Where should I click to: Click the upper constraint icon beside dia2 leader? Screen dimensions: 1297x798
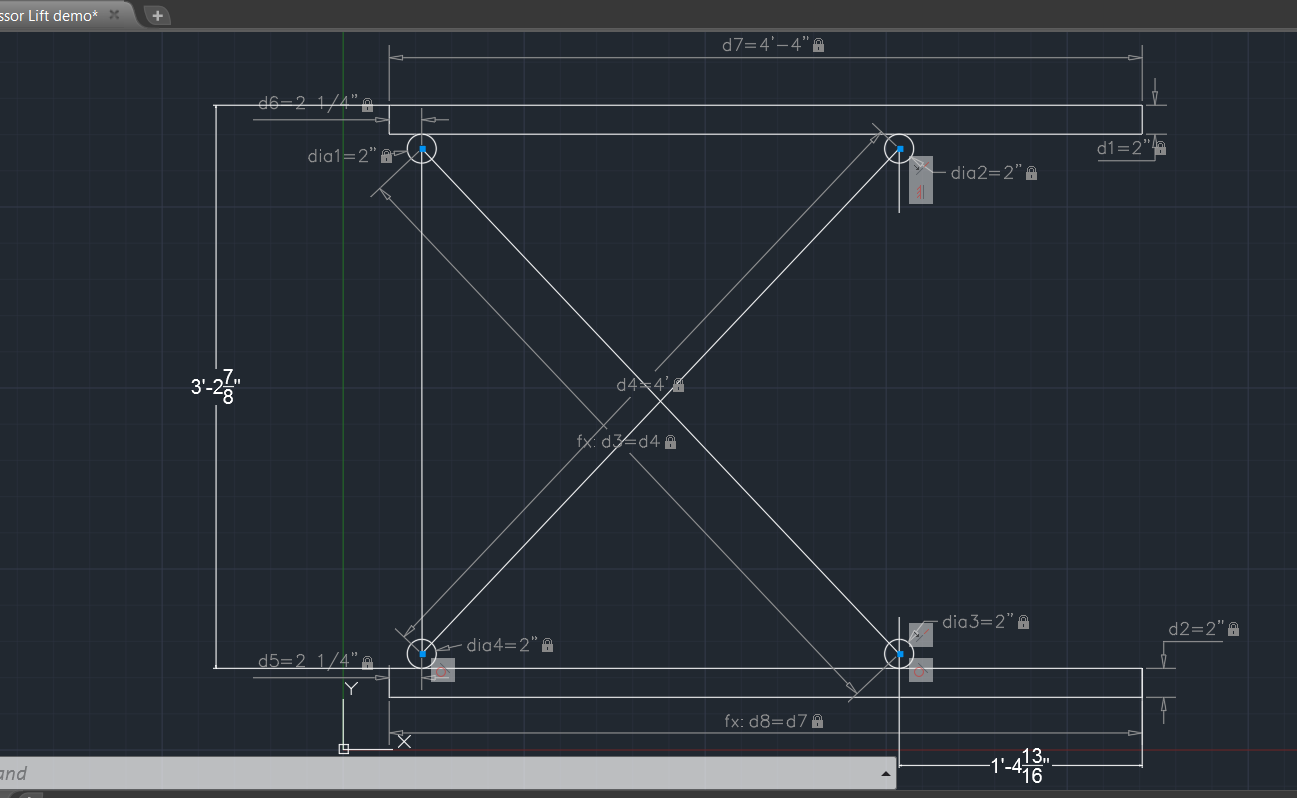click(x=921, y=168)
